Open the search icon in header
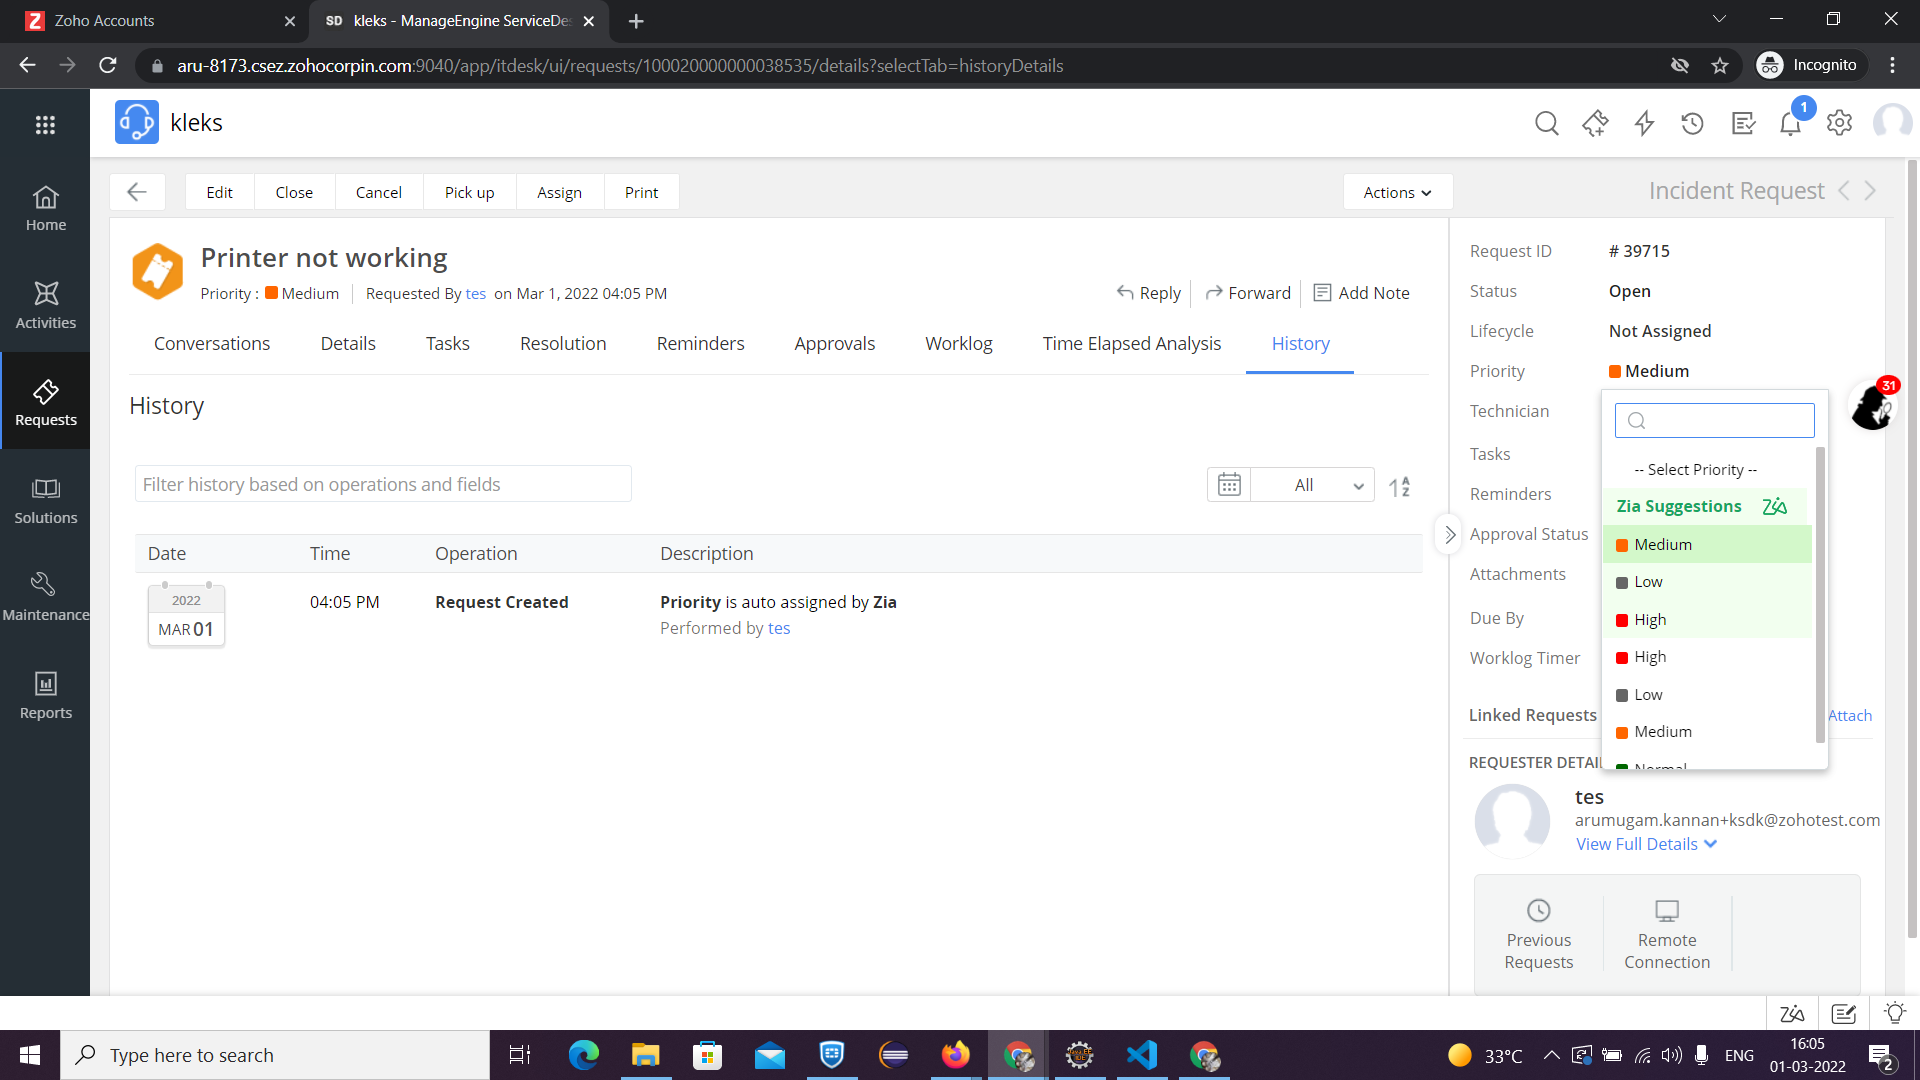 coord(1547,123)
